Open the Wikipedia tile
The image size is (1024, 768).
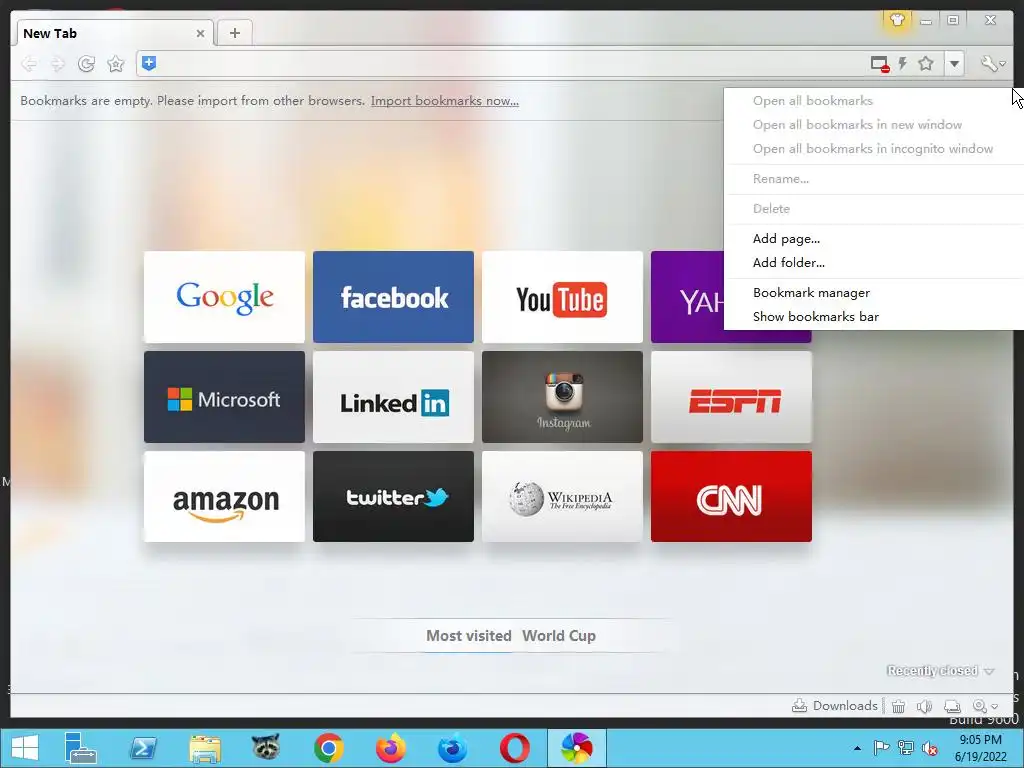click(x=562, y=496)
